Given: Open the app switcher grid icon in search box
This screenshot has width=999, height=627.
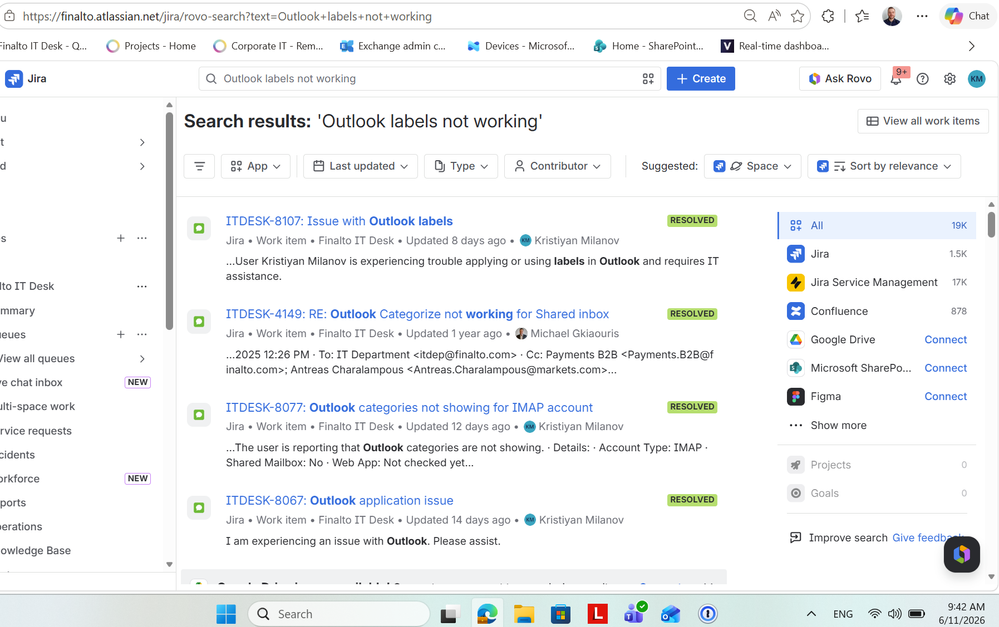Looking at the screenshot, I should 648,78.
